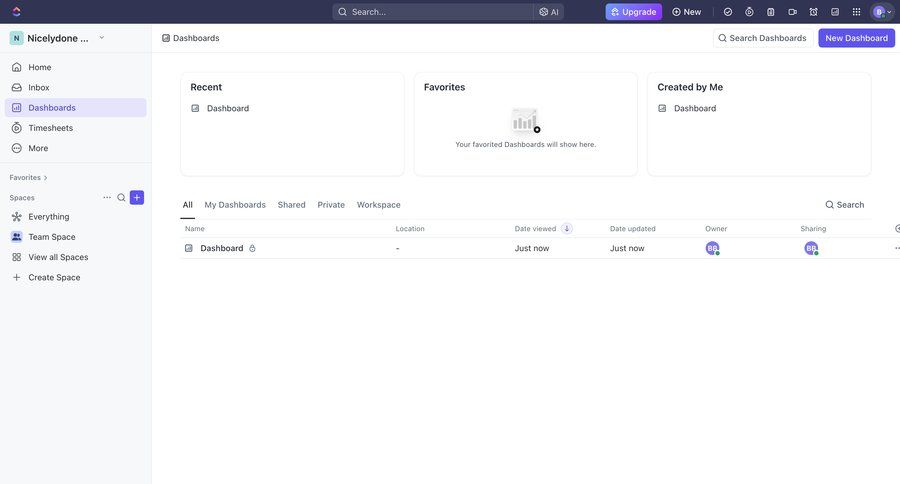Click the favorites chart placeholder illustration

tap(525, 121)
